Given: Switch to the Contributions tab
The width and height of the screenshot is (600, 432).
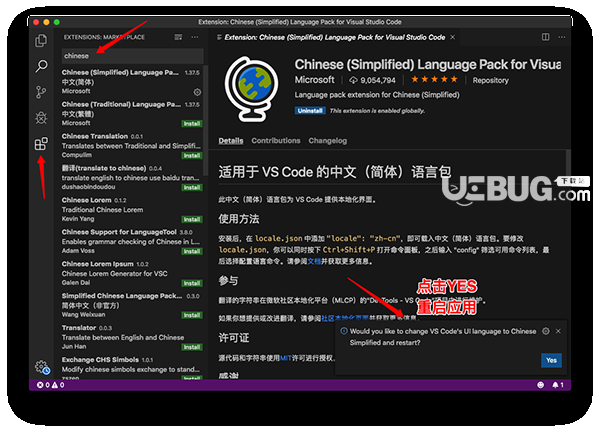Looking at the screenshot, I should (x=276, y=141).
